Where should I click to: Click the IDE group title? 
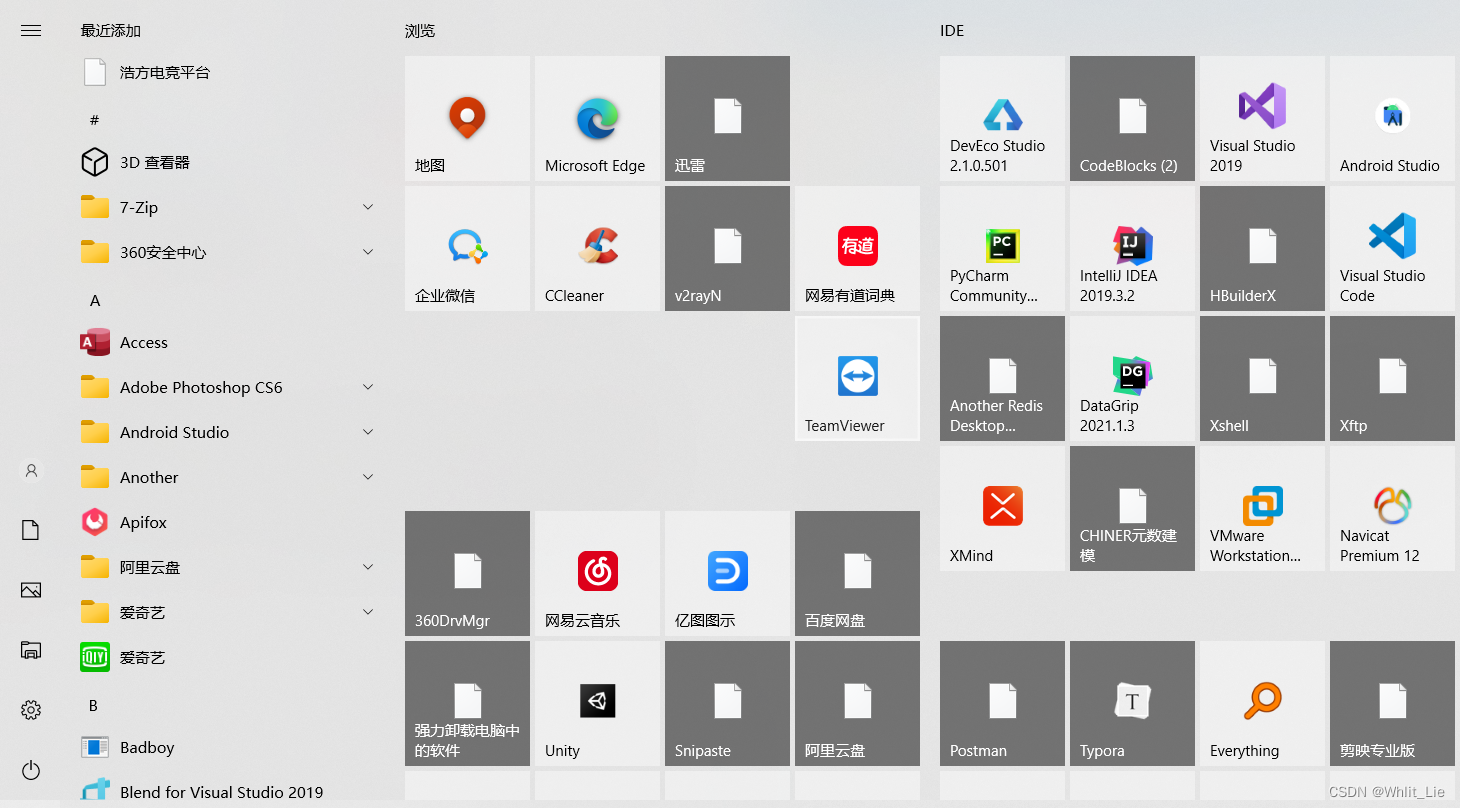point(952,31)
